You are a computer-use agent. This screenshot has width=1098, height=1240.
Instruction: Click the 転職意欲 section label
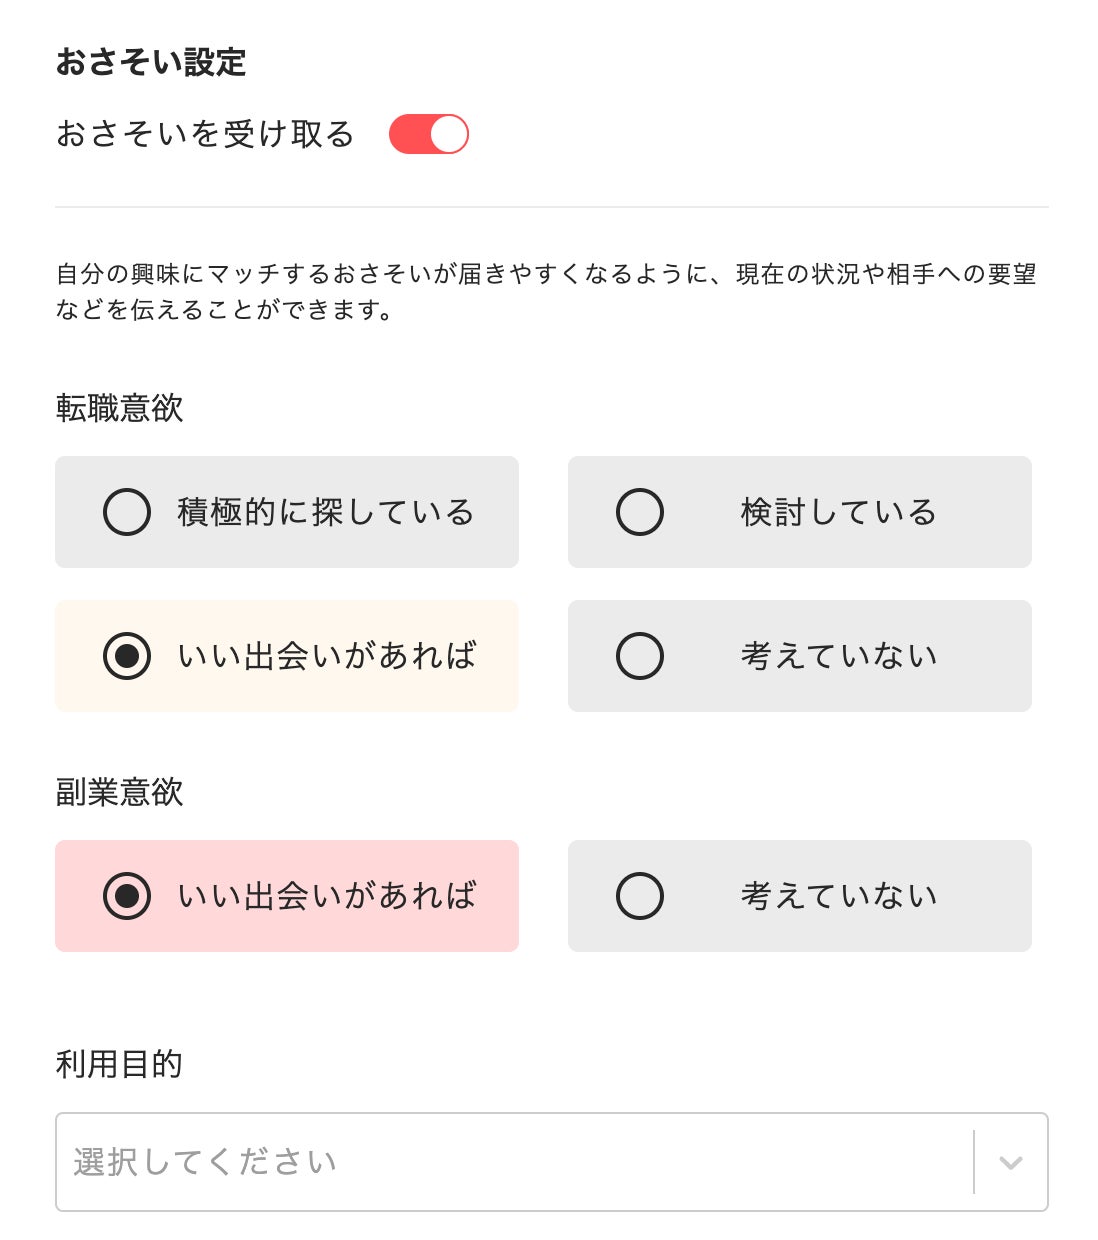(x=120, y=408)
